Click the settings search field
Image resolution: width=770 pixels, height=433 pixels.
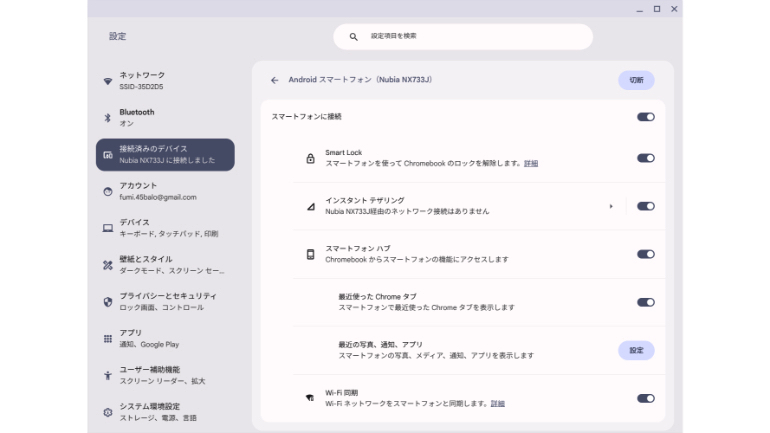coord(463,37)
